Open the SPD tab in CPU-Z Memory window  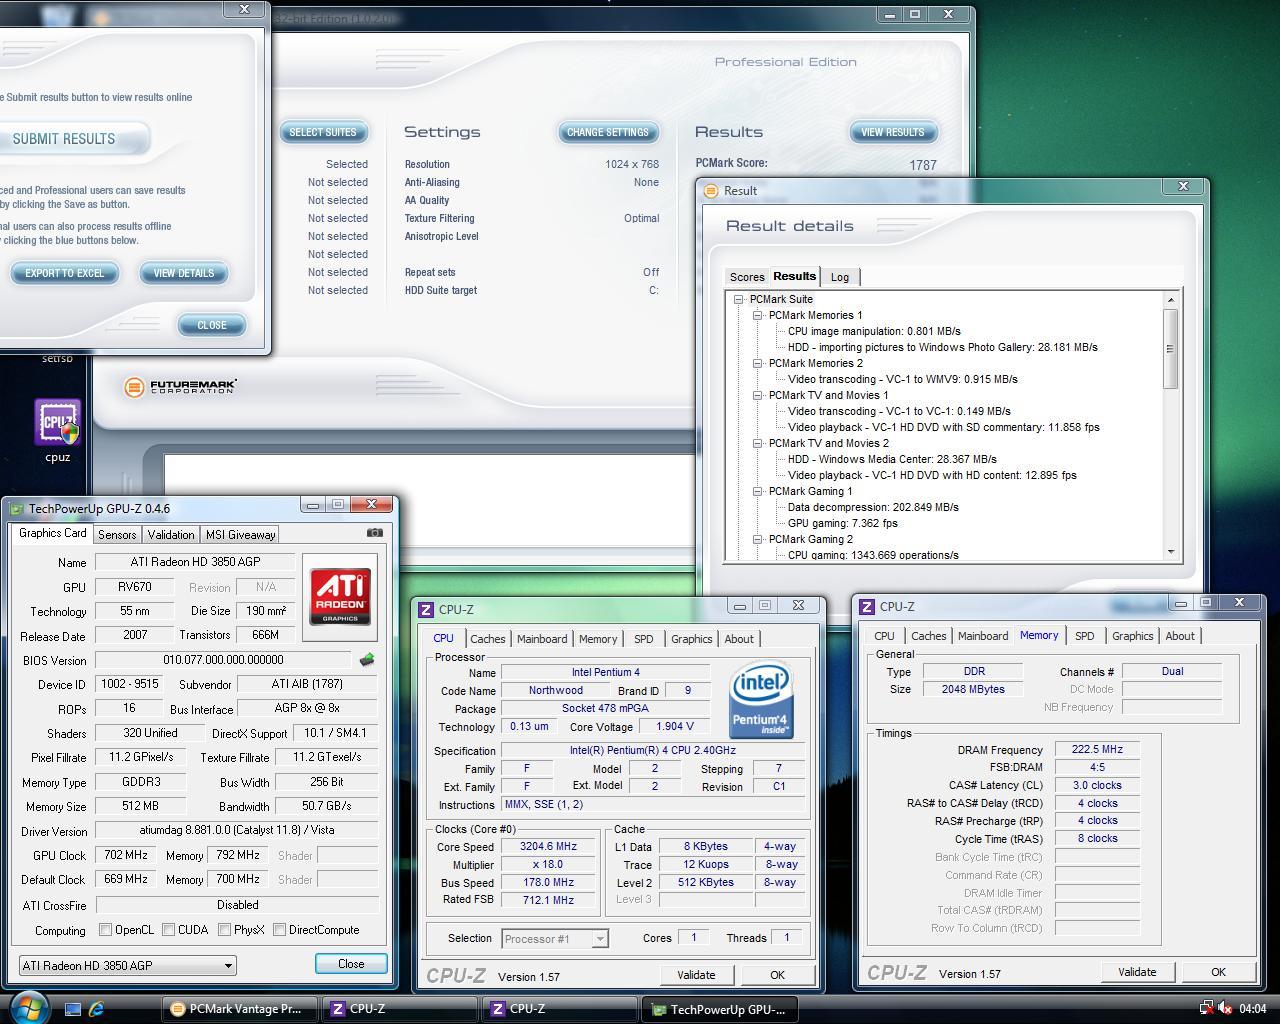point(1085,636)
